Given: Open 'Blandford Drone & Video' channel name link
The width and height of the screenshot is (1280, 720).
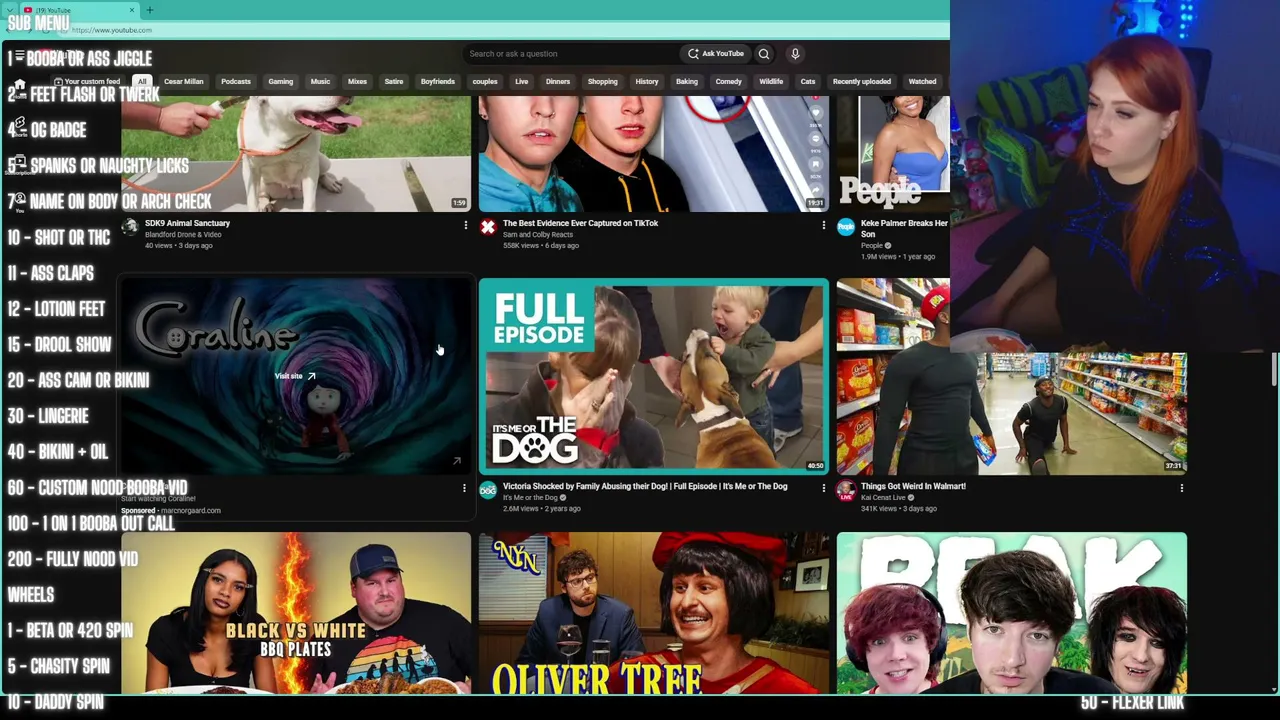Looking at the screenshot, I should [x=183, y=235].
